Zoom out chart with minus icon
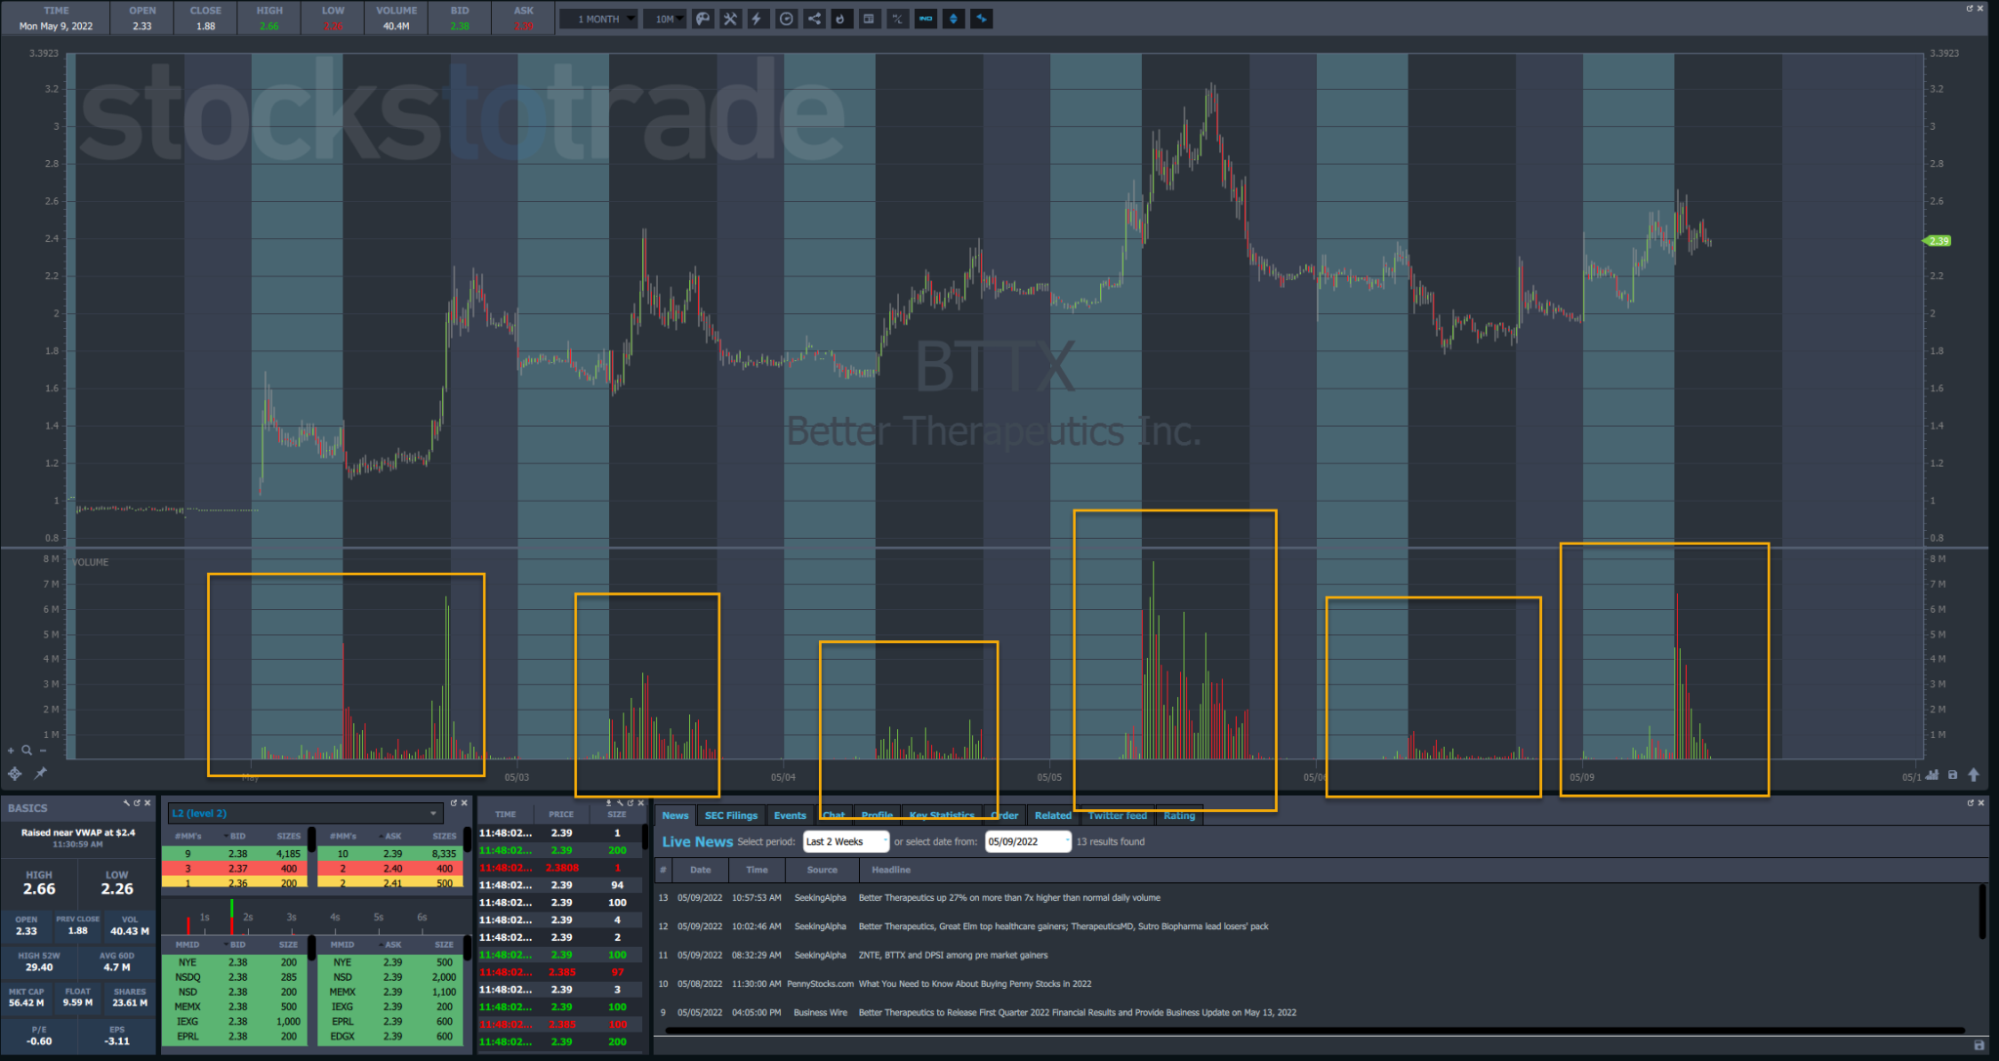Image resolution: width=1999 pixels, height=1061 pixels. (x=43, y=750)
